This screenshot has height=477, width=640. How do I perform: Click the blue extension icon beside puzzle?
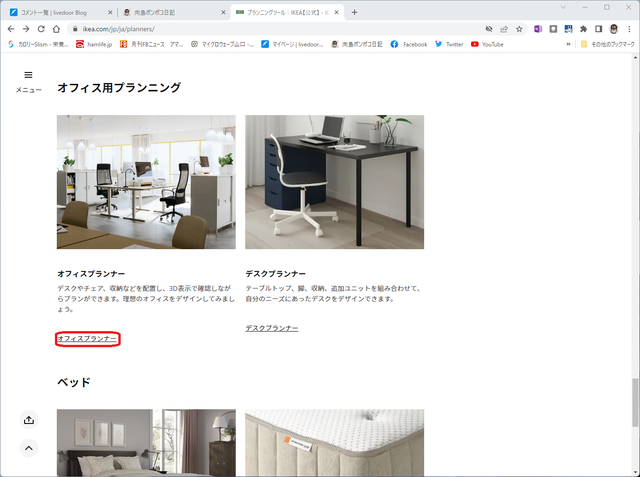click(568, 29)
